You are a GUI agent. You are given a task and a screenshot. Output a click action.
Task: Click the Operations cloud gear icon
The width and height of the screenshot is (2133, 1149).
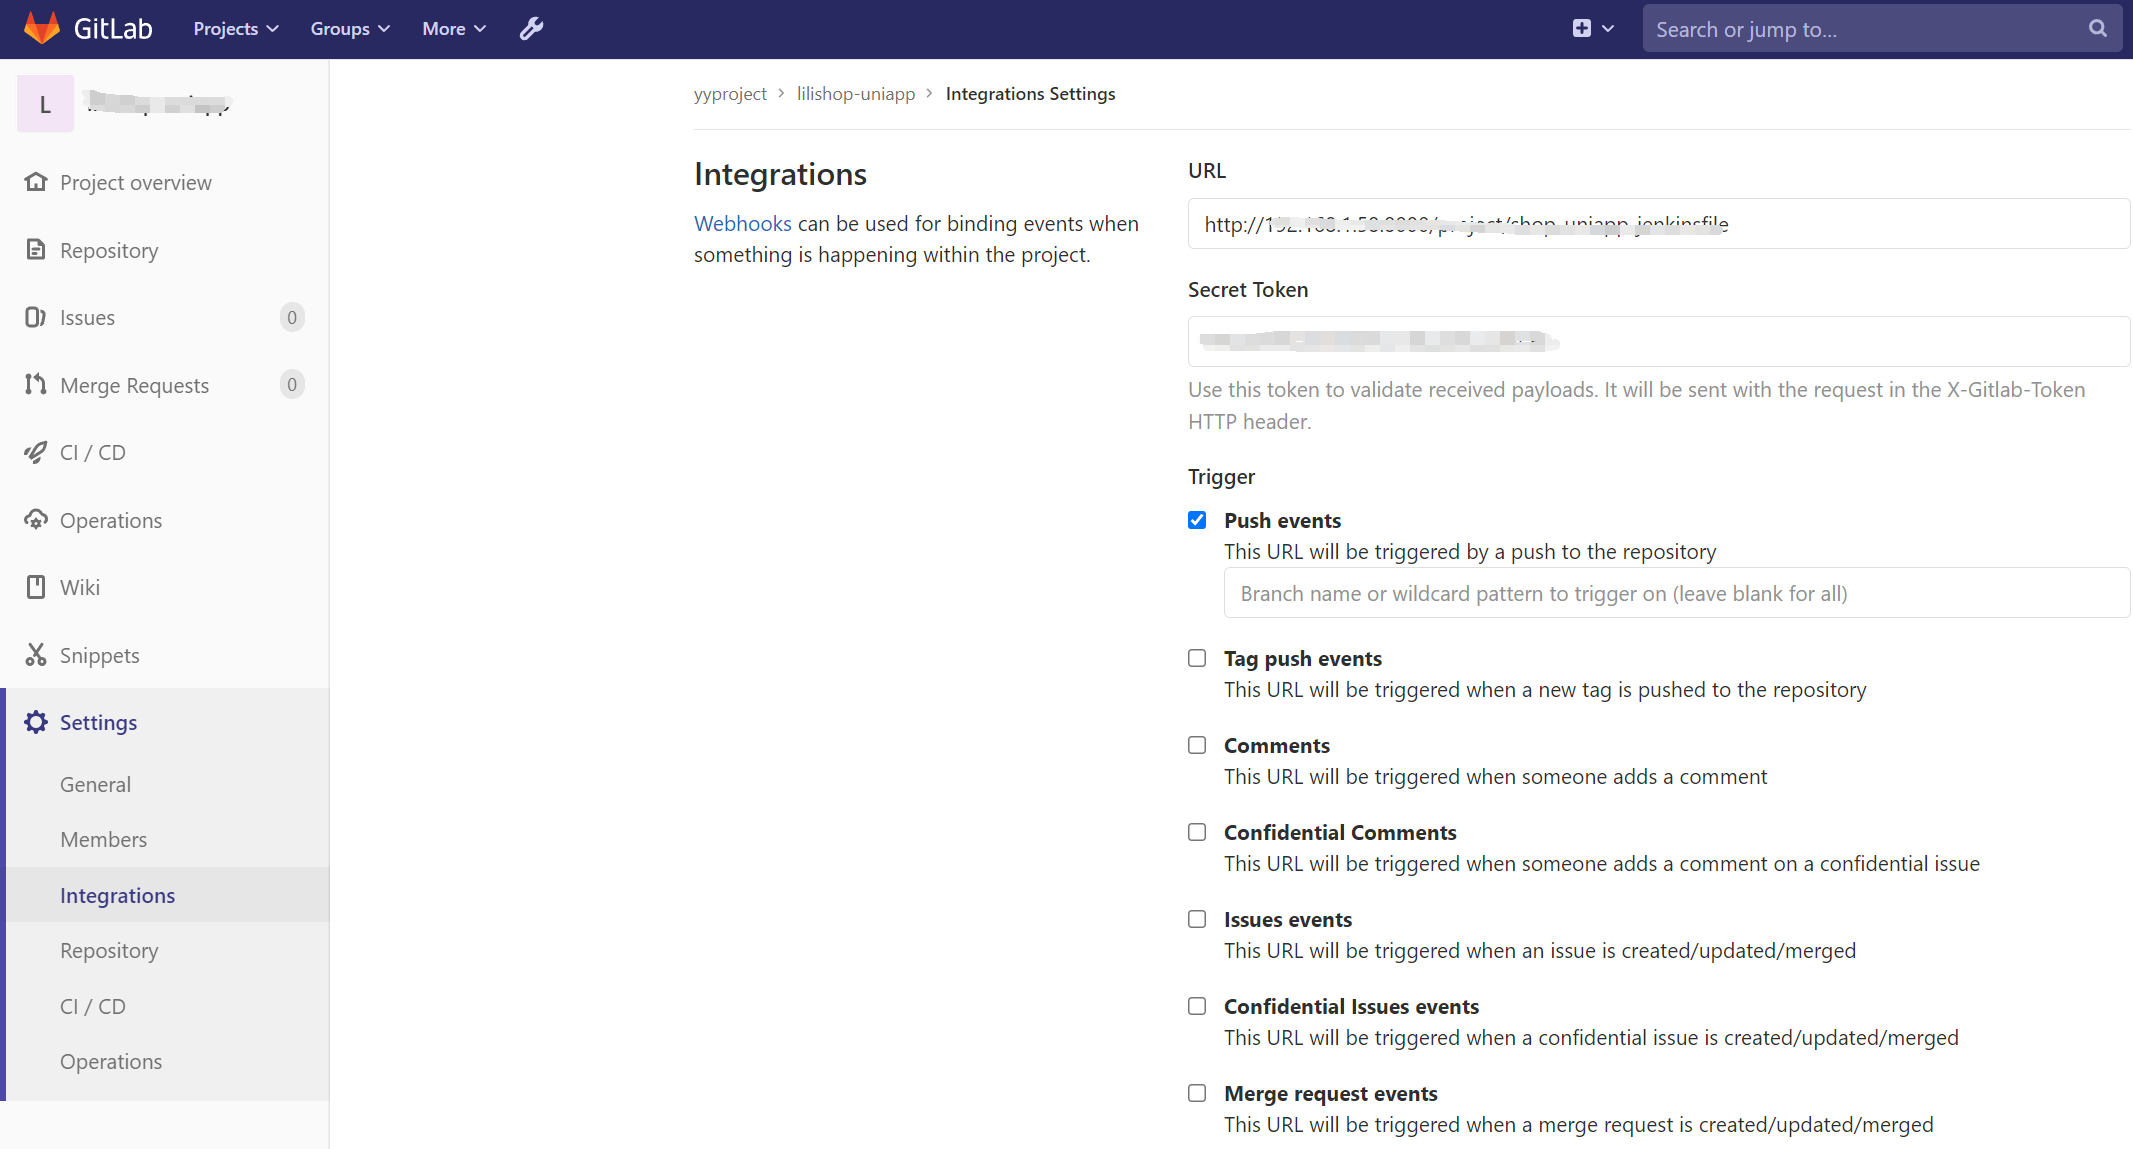(x=36, y=520)
